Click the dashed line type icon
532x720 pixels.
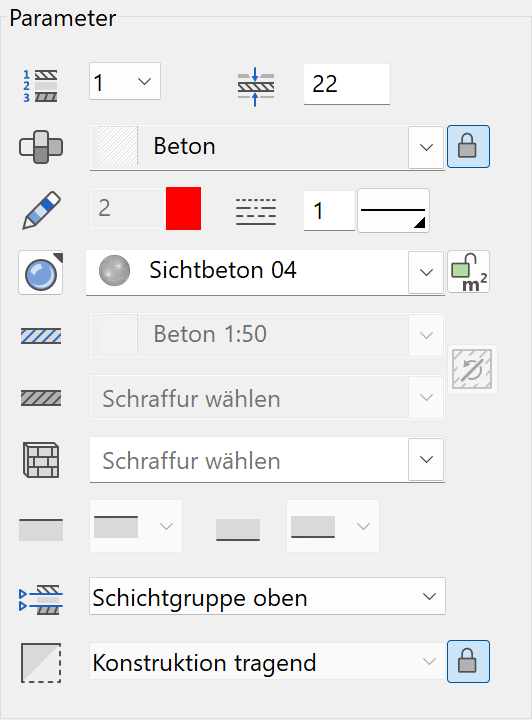coord(256,212)
